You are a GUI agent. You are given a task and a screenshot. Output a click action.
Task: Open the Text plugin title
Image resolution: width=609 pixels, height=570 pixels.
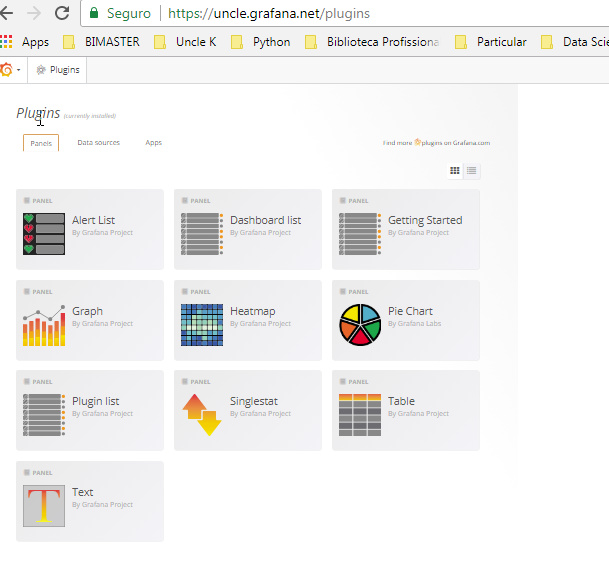(x=82, y=492)
